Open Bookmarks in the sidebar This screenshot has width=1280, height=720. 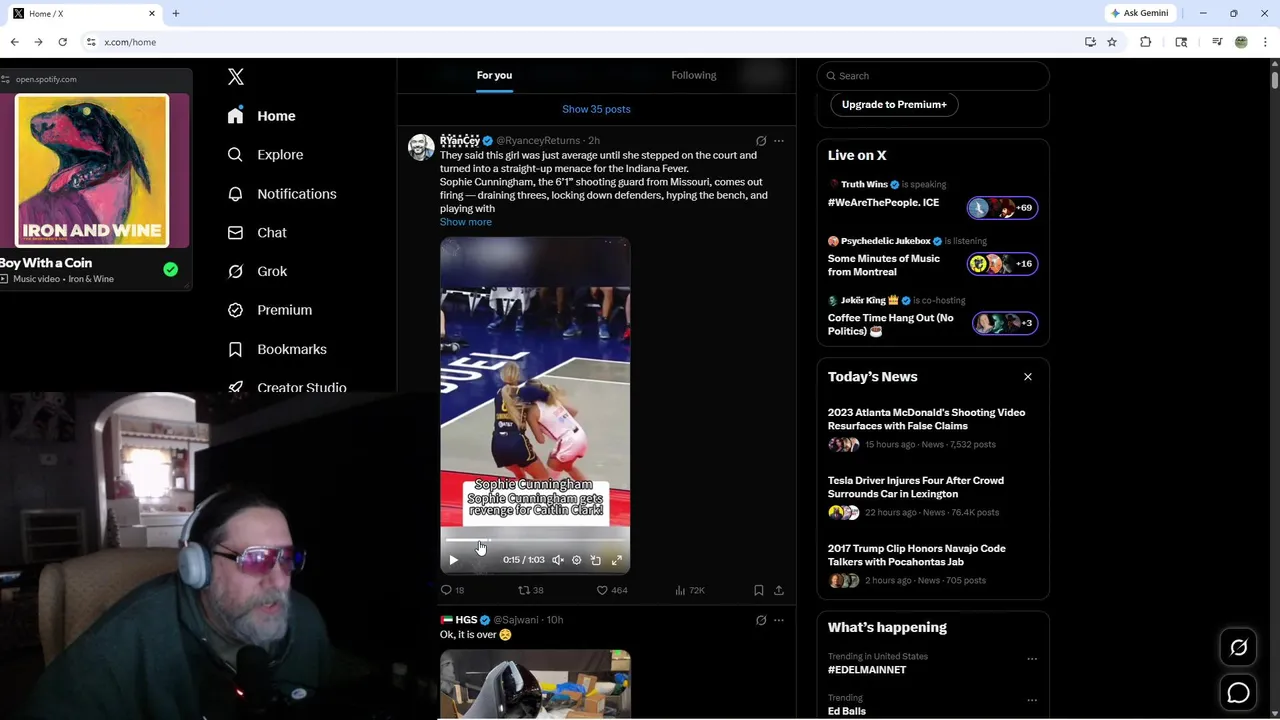pyautogui.click(x=277, y=349)
